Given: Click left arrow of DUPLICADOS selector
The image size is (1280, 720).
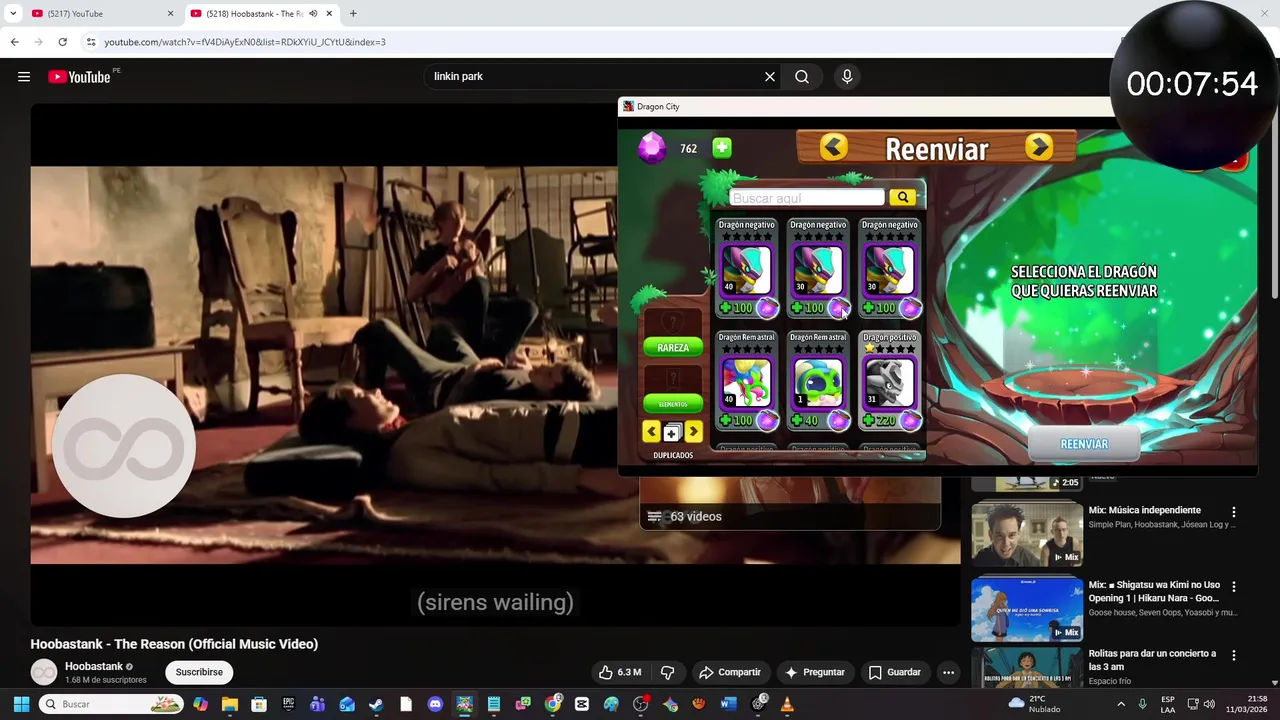Looking at the screenshot, I should coord(651,432).
